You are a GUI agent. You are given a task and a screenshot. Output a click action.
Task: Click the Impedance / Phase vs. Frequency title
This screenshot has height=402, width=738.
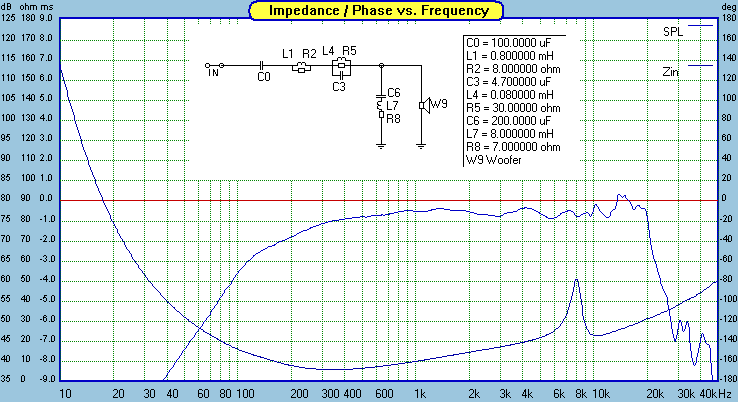[x=369, y=11]
